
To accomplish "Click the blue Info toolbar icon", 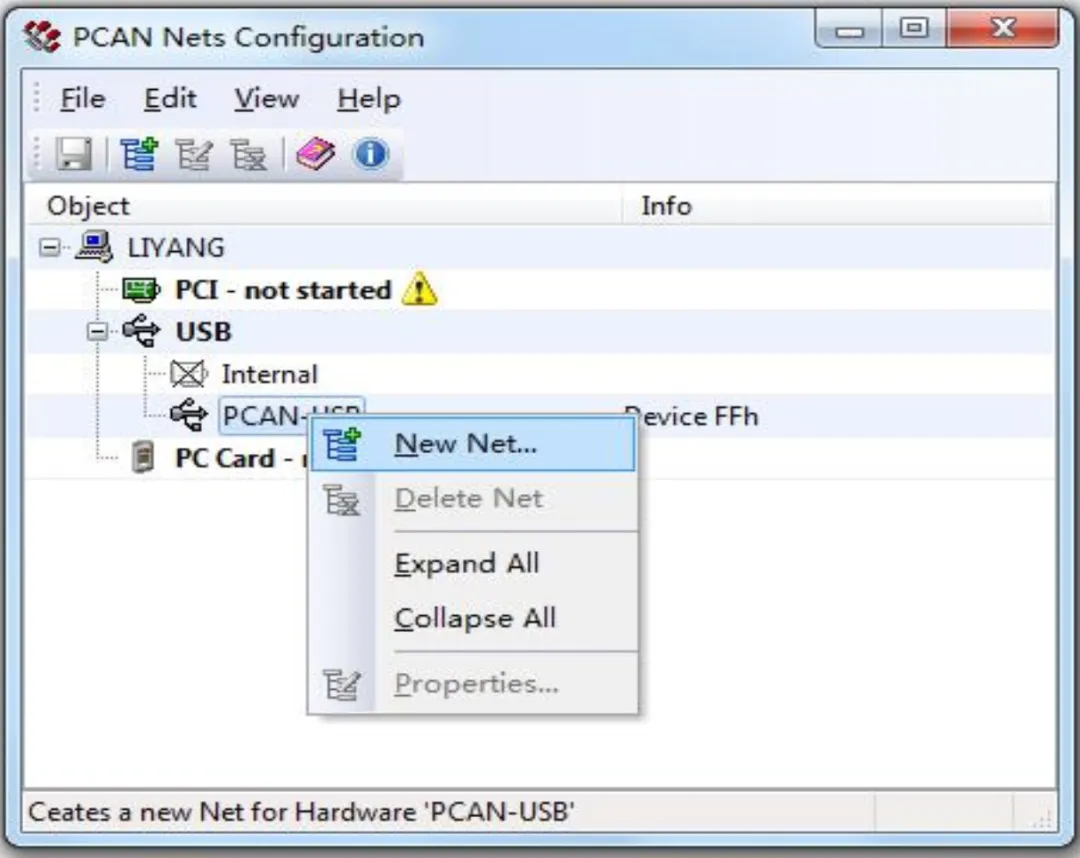I will (x=371, y=154).
